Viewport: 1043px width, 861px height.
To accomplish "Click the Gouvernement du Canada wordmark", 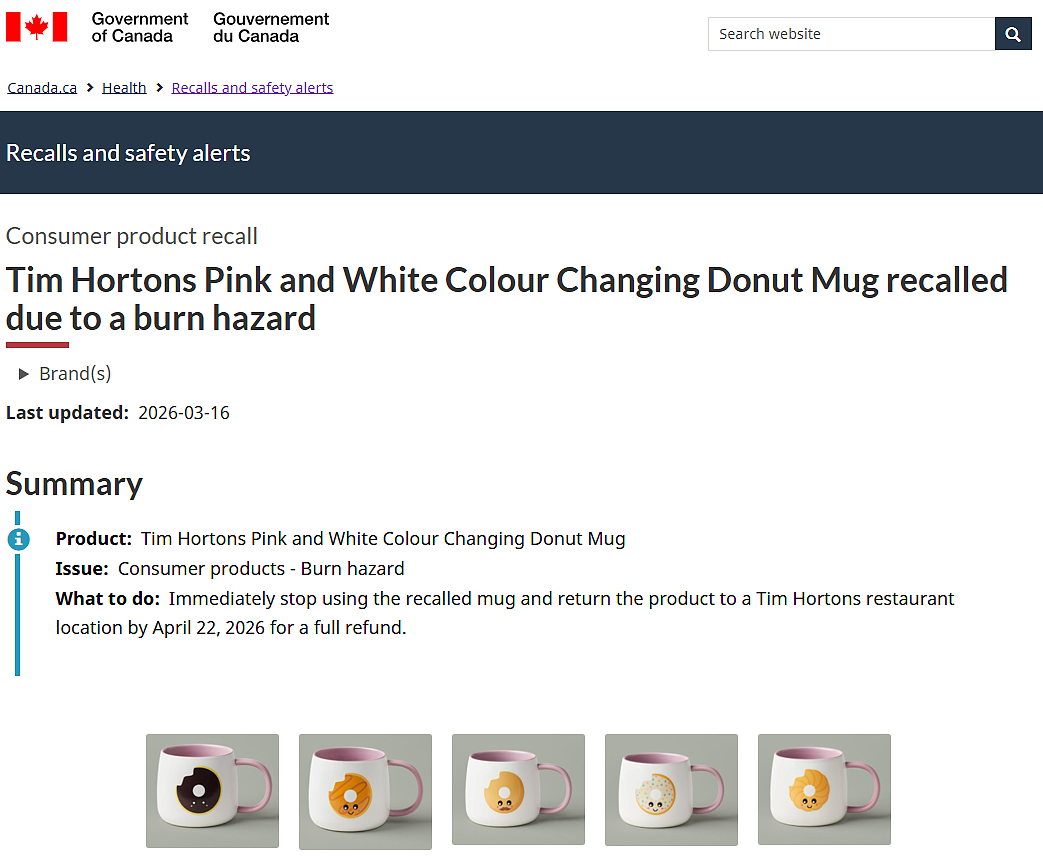I will click(271, 27).
